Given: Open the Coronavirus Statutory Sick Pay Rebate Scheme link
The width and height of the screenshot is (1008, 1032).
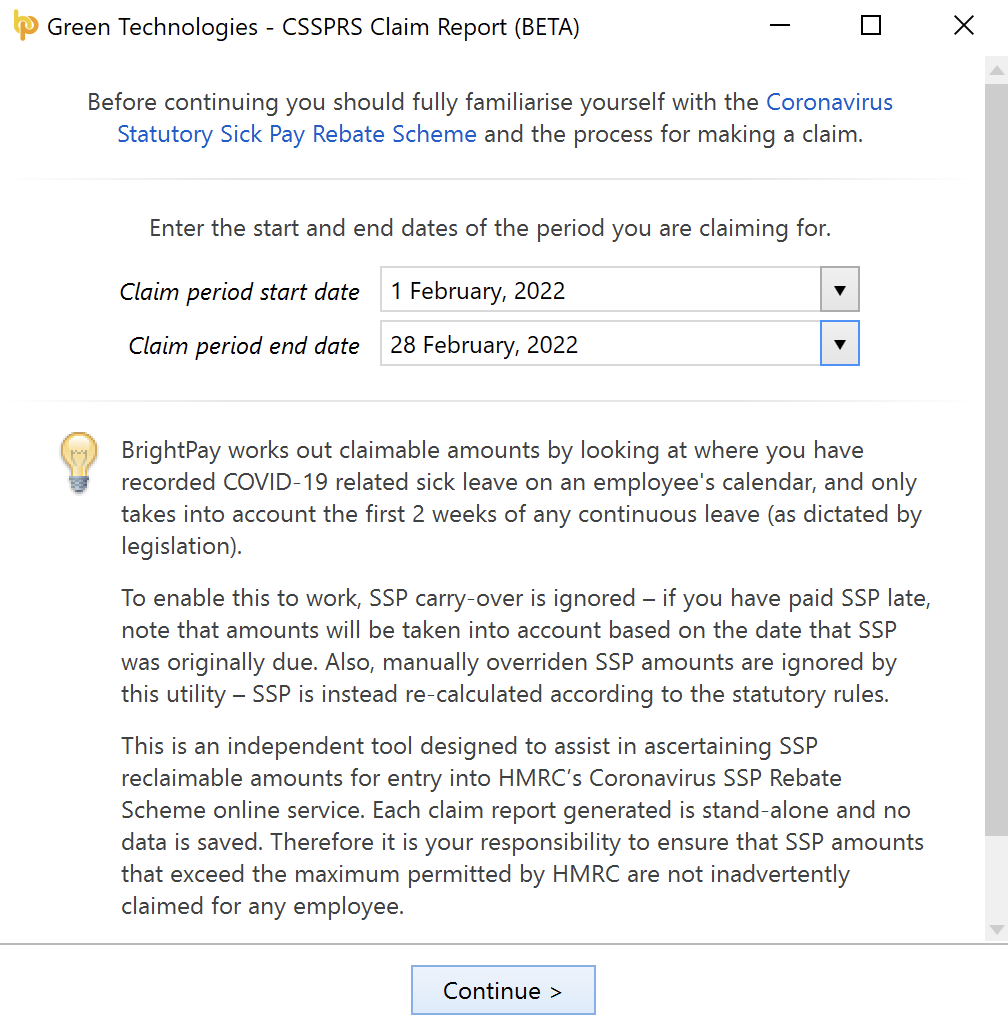Looking at the screenshot, I should pyautogui.click(x=505, y=118).
